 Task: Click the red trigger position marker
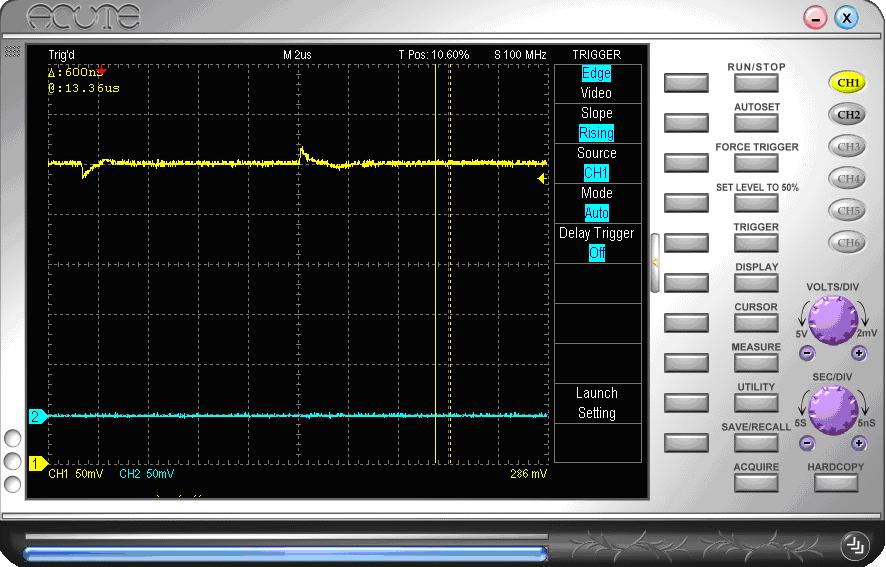pyautogui.click(x=101, y=71)
